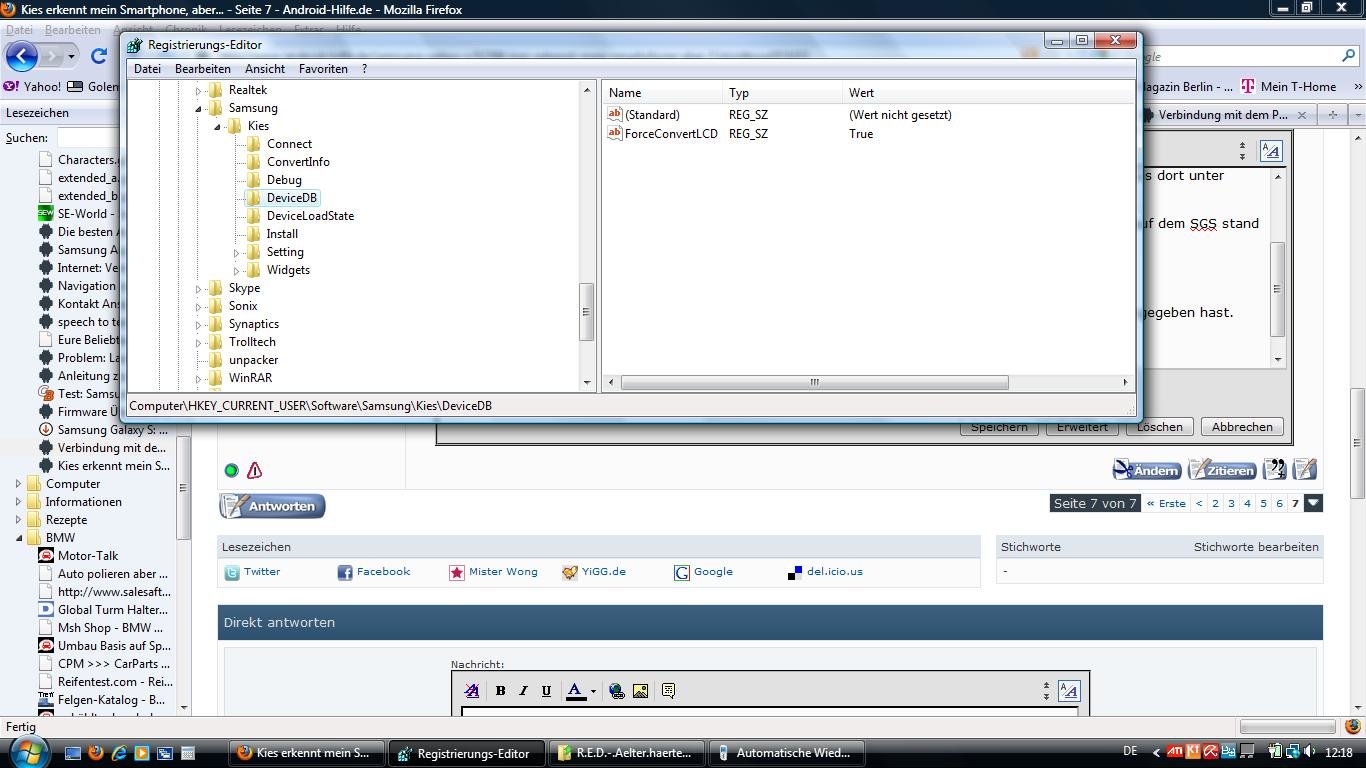
Task: Expand the Skype registry key
Action: coord(198,288)
